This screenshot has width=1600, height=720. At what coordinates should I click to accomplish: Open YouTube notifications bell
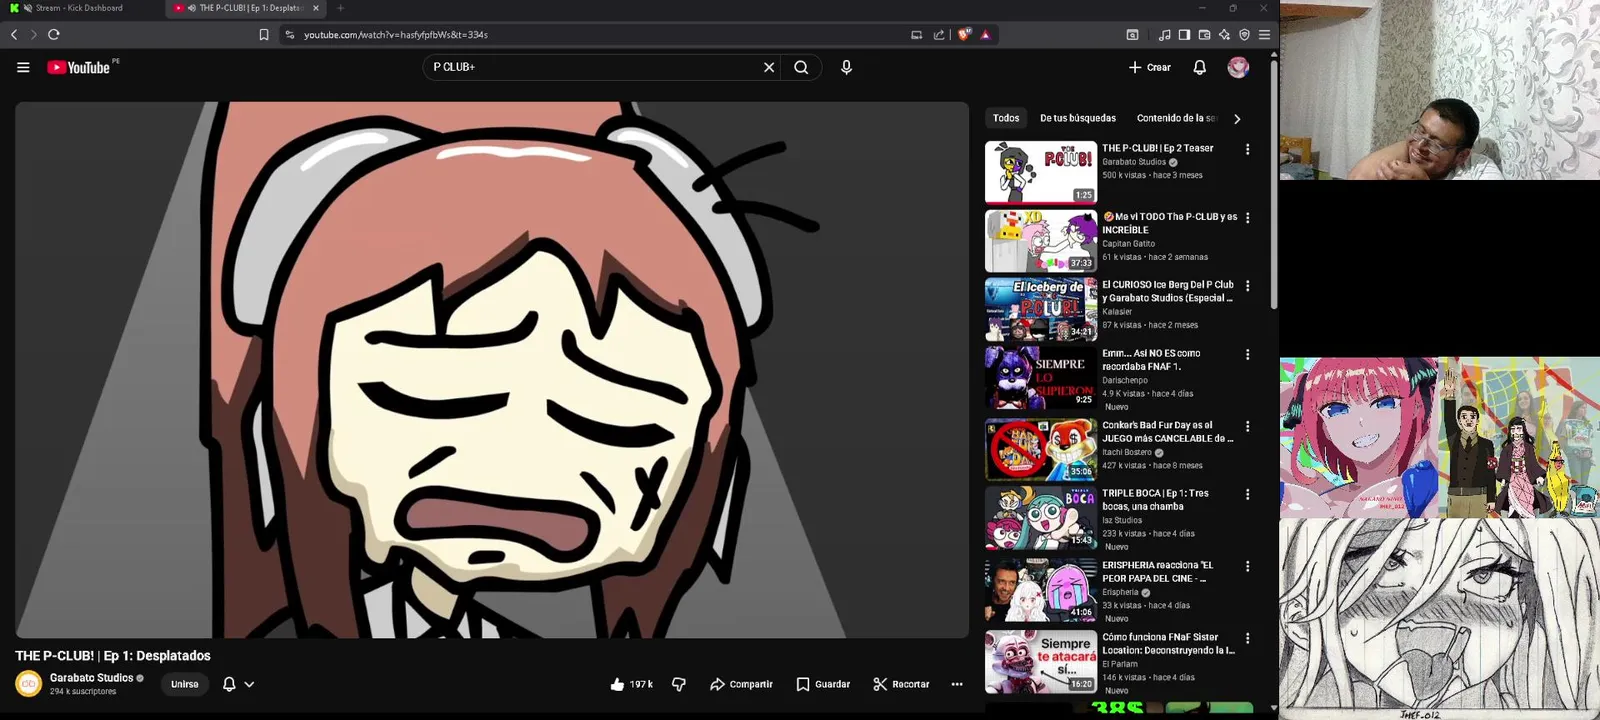(1199, 67)
